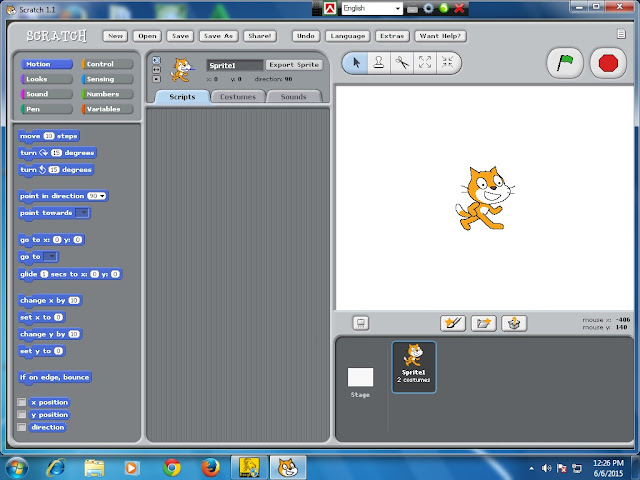This screenshot has height=480, width=640.
Task: Click the green flag to start scripts
Action: tap(565, 63)
